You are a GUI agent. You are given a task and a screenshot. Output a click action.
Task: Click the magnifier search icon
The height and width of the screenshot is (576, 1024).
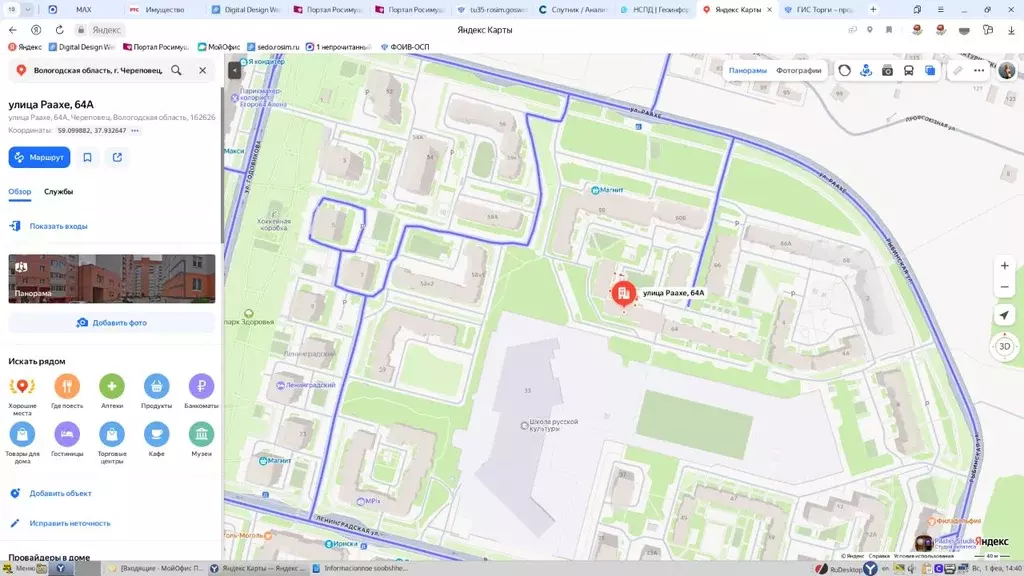pyautogui.click(x=176, y=70)
